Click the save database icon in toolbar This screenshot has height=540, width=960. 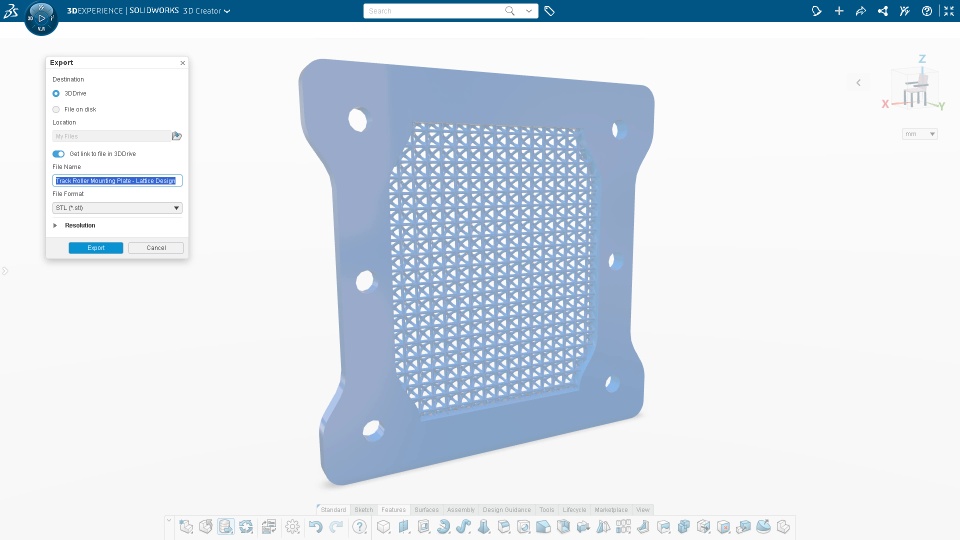click(x=225, y=527)
